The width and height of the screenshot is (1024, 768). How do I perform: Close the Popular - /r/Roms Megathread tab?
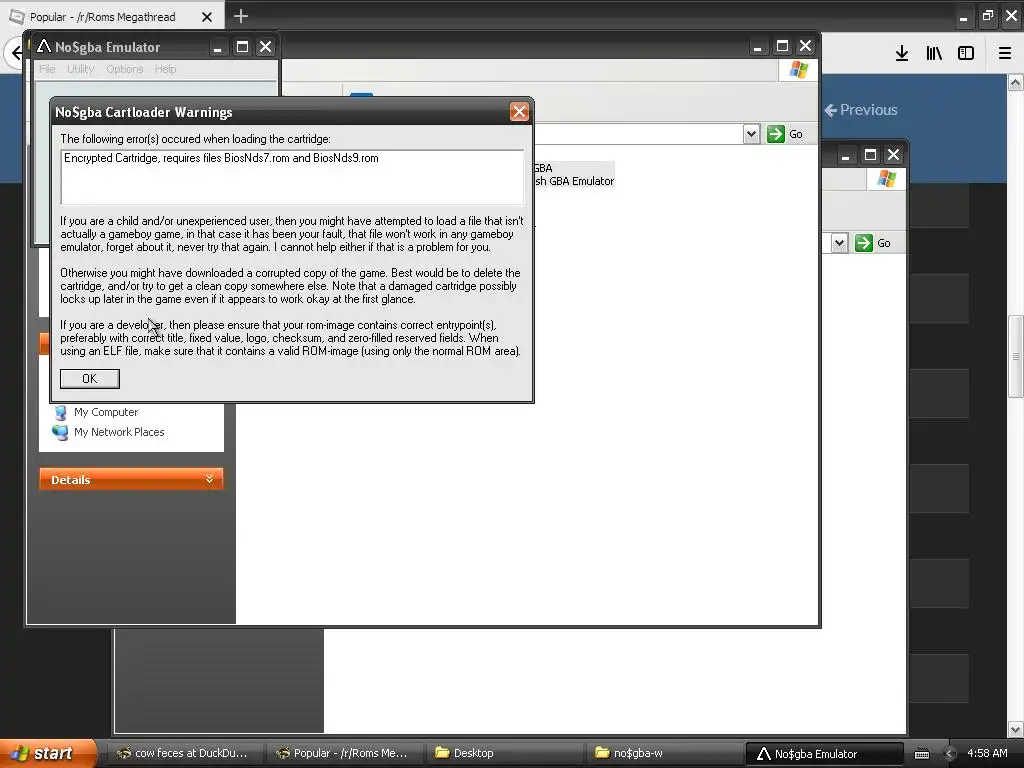pyautogui.click(x=207, y=17)
